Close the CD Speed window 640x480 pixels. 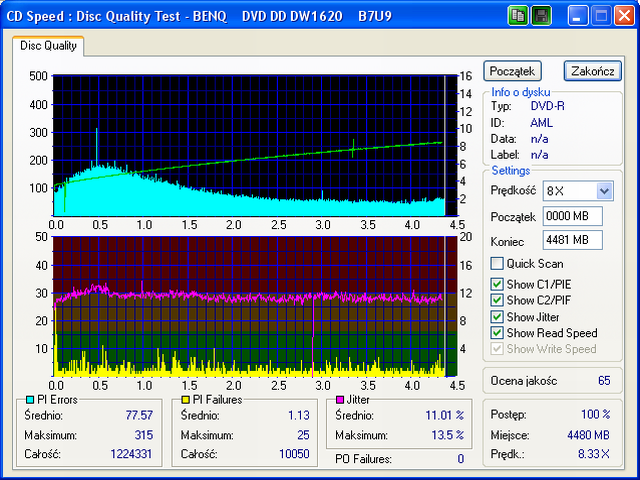624,16
